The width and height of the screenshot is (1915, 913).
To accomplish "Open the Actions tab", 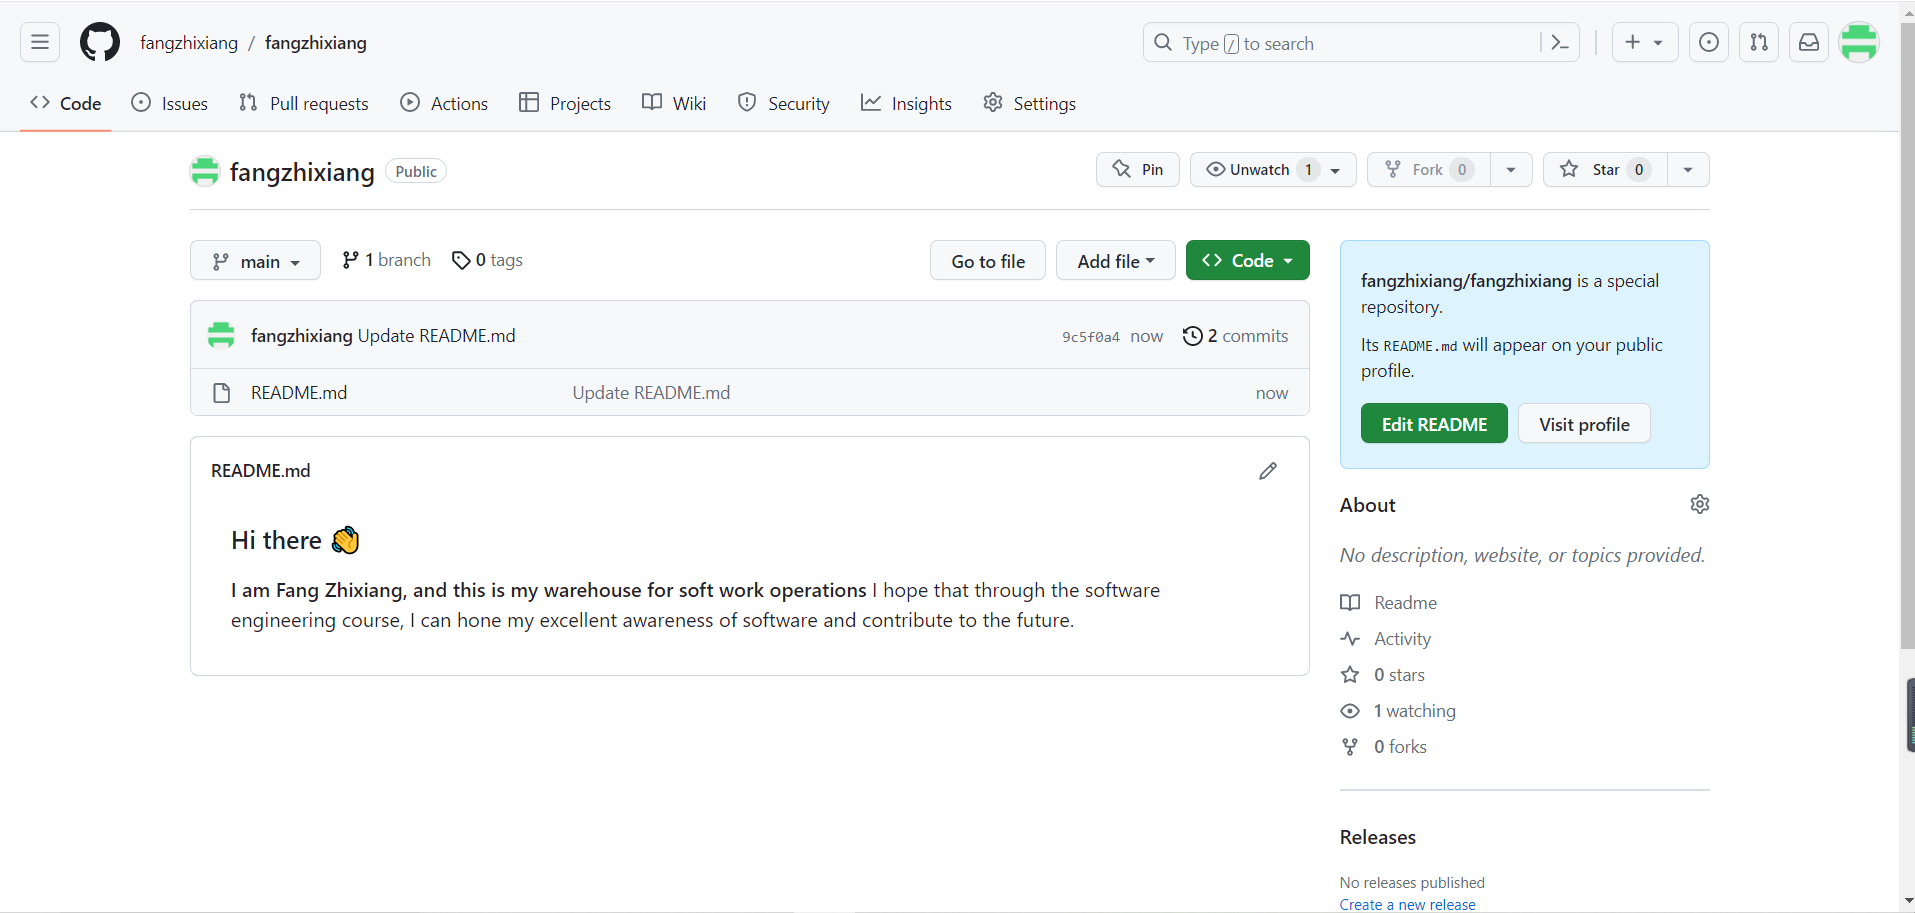I will pyautogui.click(x=444, y=103).
